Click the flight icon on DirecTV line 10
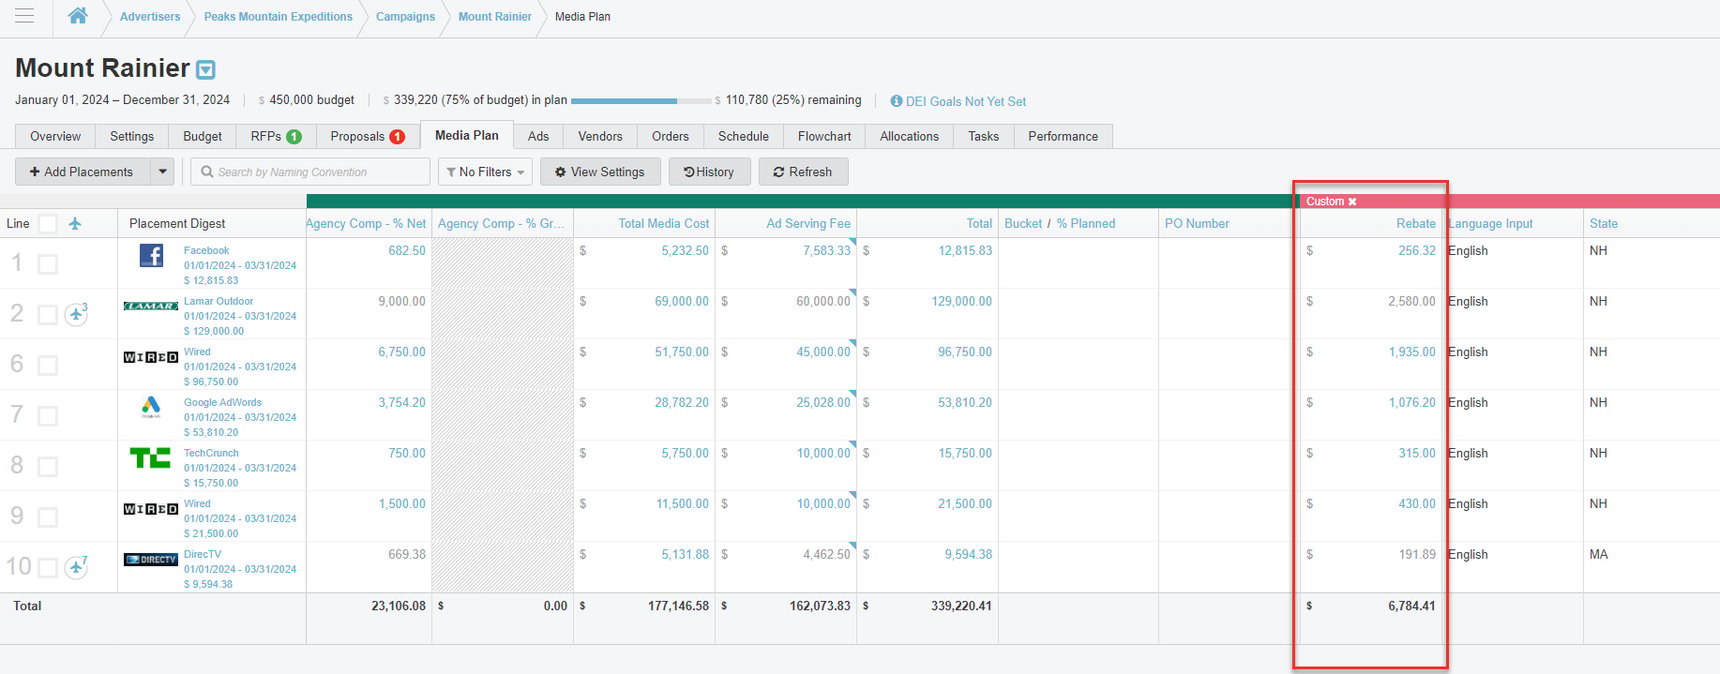Image resolution: width=1720 pixels, height=674 pixels. [x=76, y=567]
